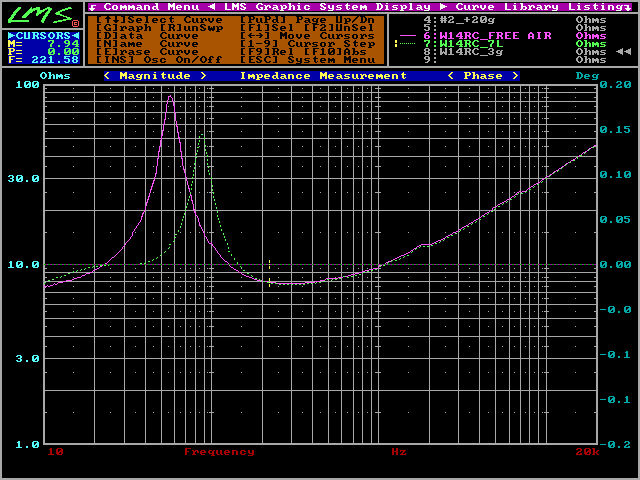The image size is (640, 480).
Task: Click the 30.0 ohm axis value
Action: coord(23,179)
